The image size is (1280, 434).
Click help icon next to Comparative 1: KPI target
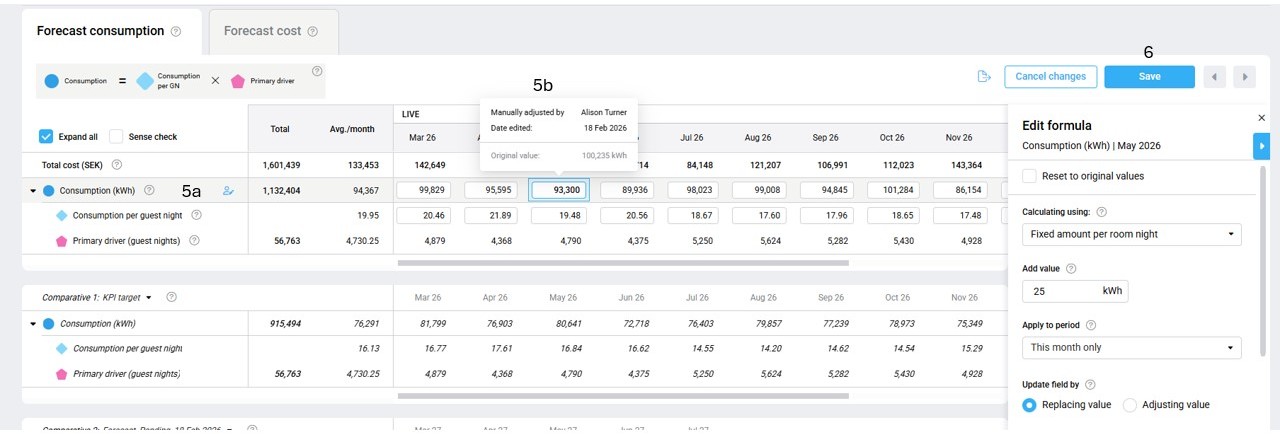(x=171, y=297)
